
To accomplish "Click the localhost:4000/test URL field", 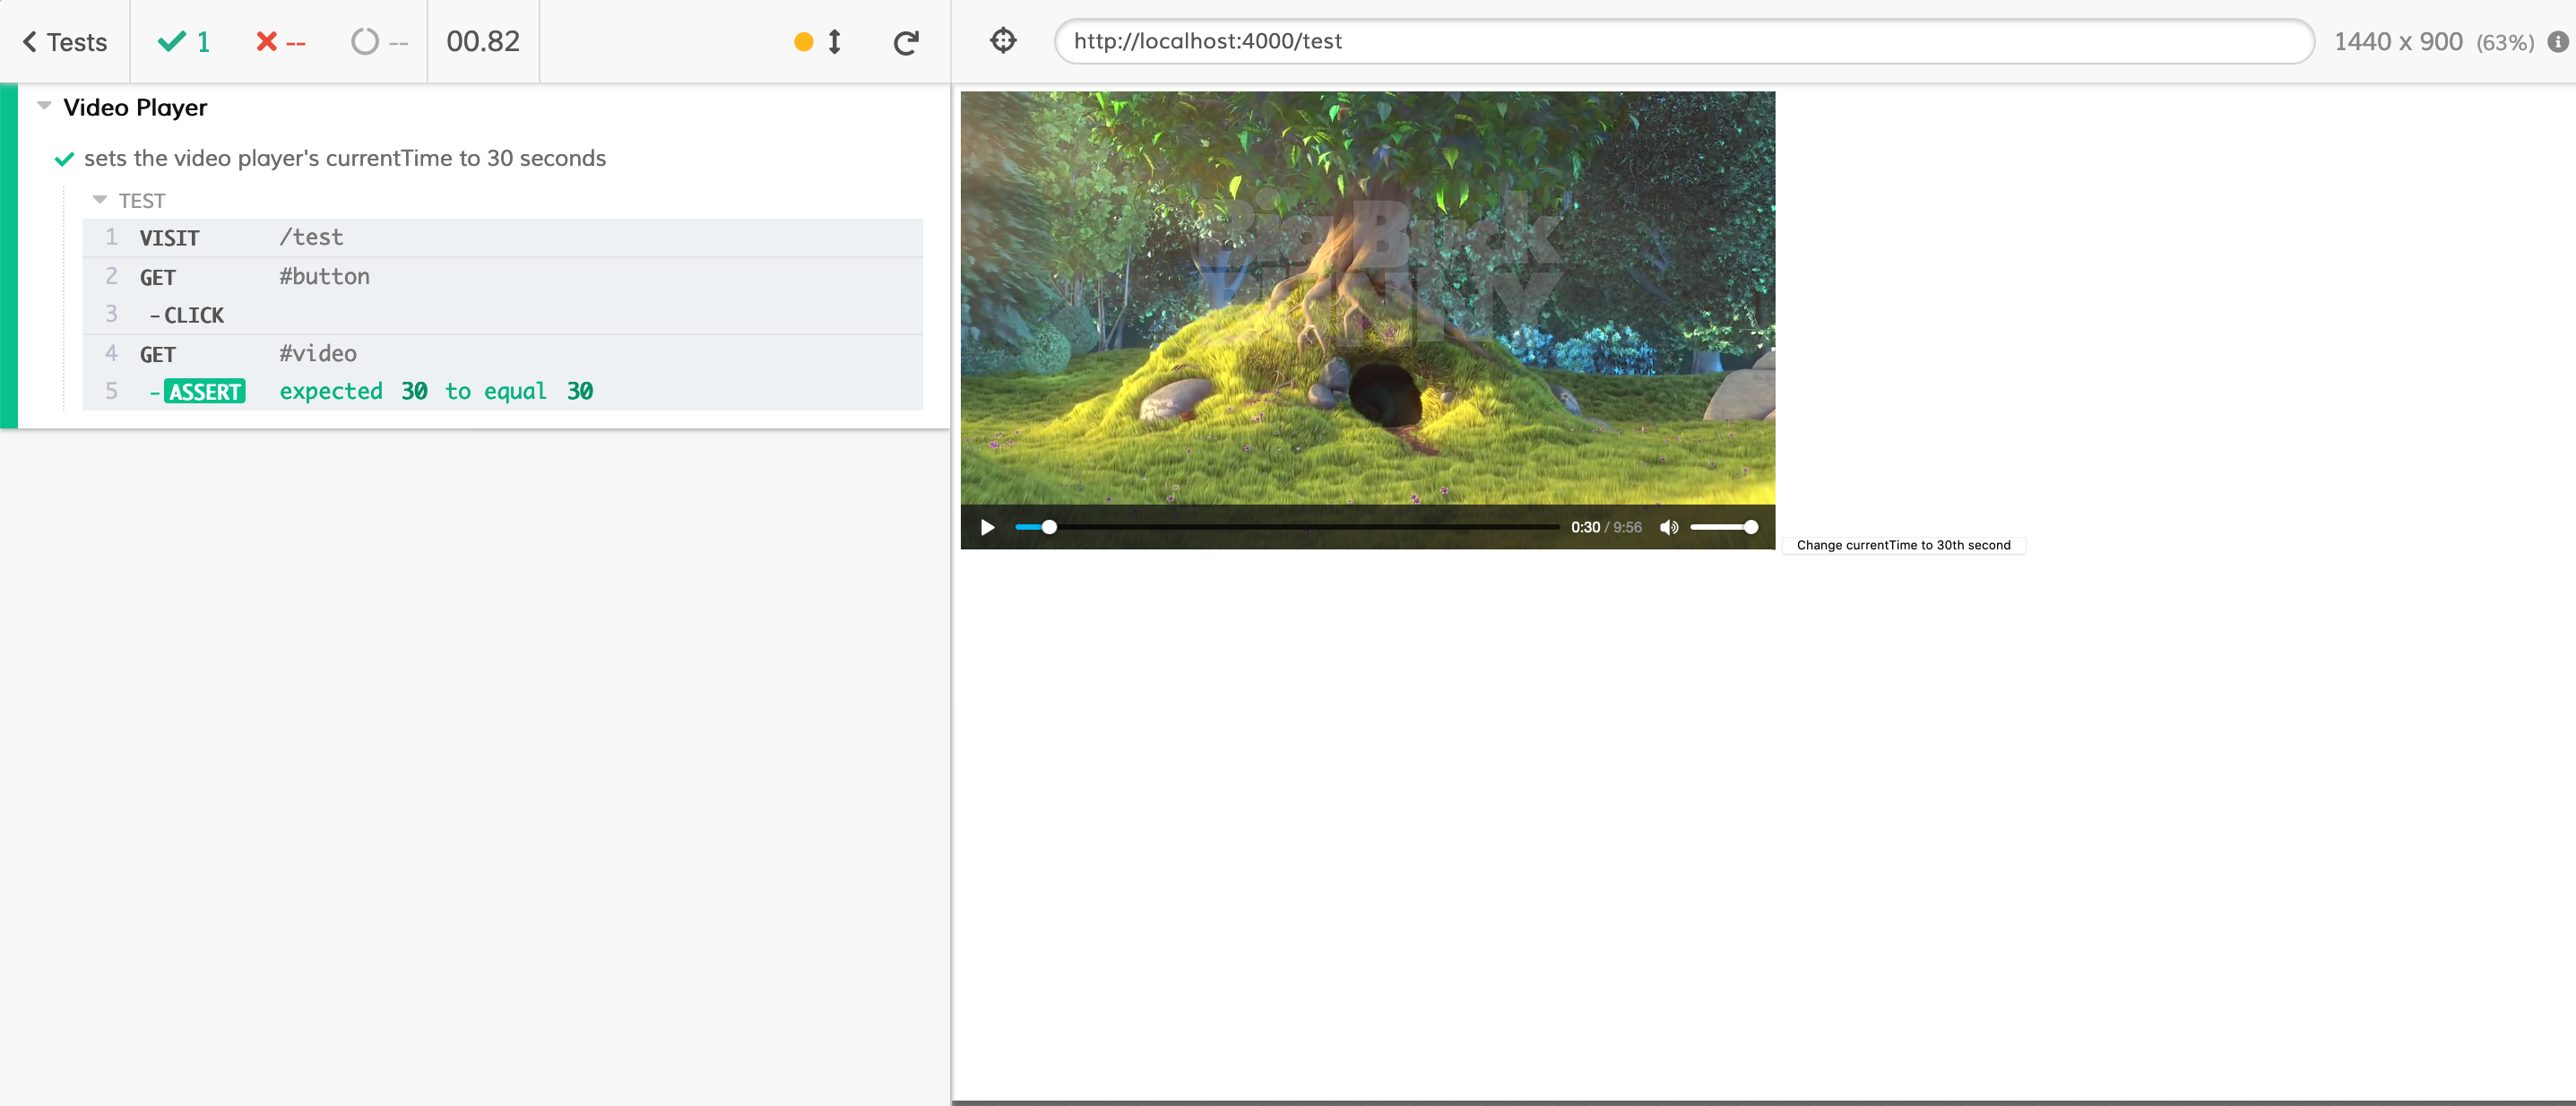I will [1680, 41].
